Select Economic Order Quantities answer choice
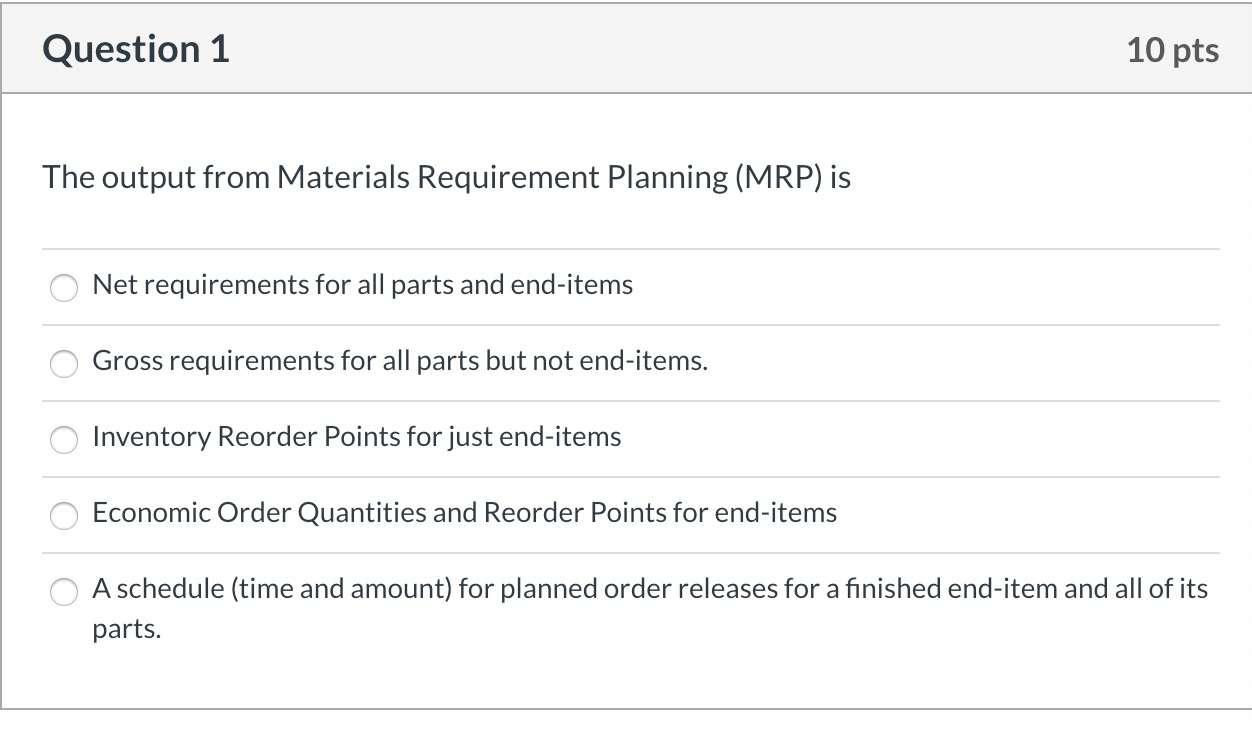 click(64, 516)
